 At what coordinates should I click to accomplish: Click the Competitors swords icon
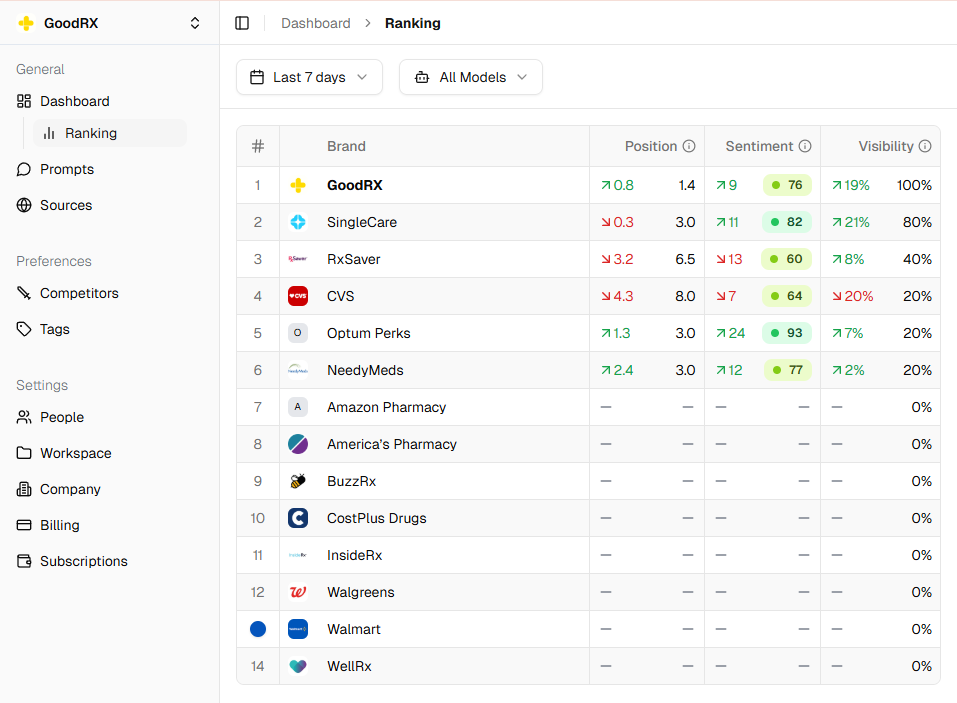click(x=24, y=294)
